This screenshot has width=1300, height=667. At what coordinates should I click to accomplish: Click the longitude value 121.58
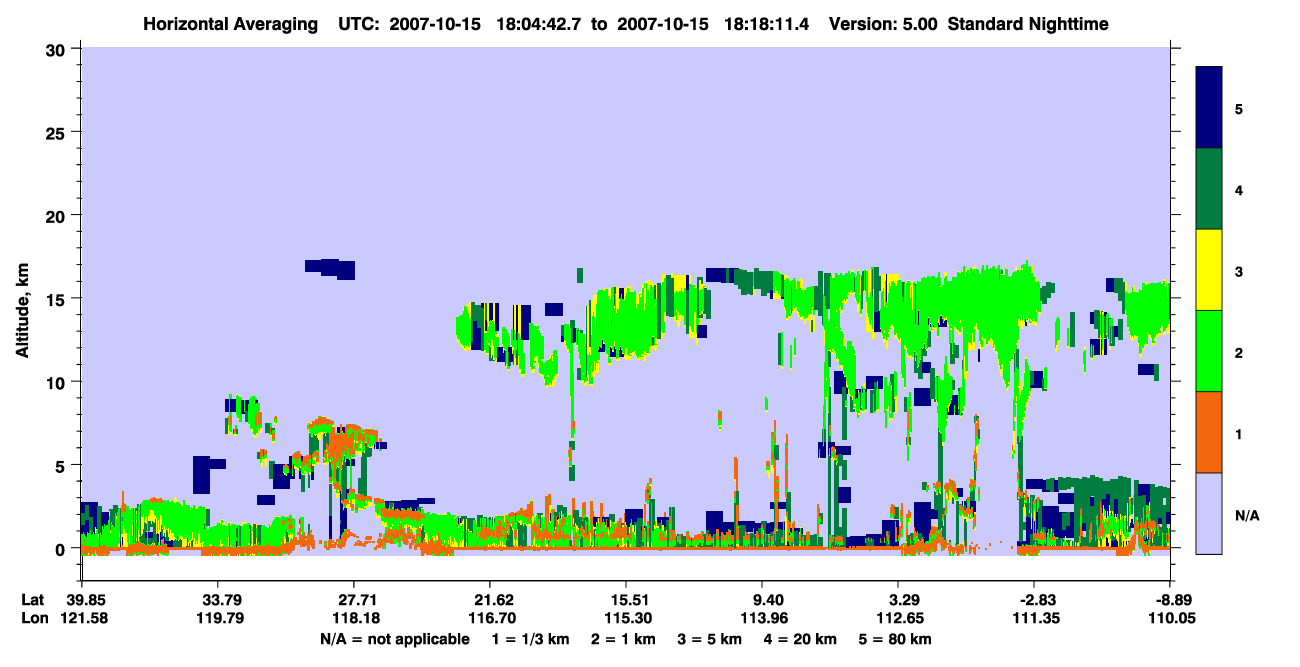(x=82, y=618)
